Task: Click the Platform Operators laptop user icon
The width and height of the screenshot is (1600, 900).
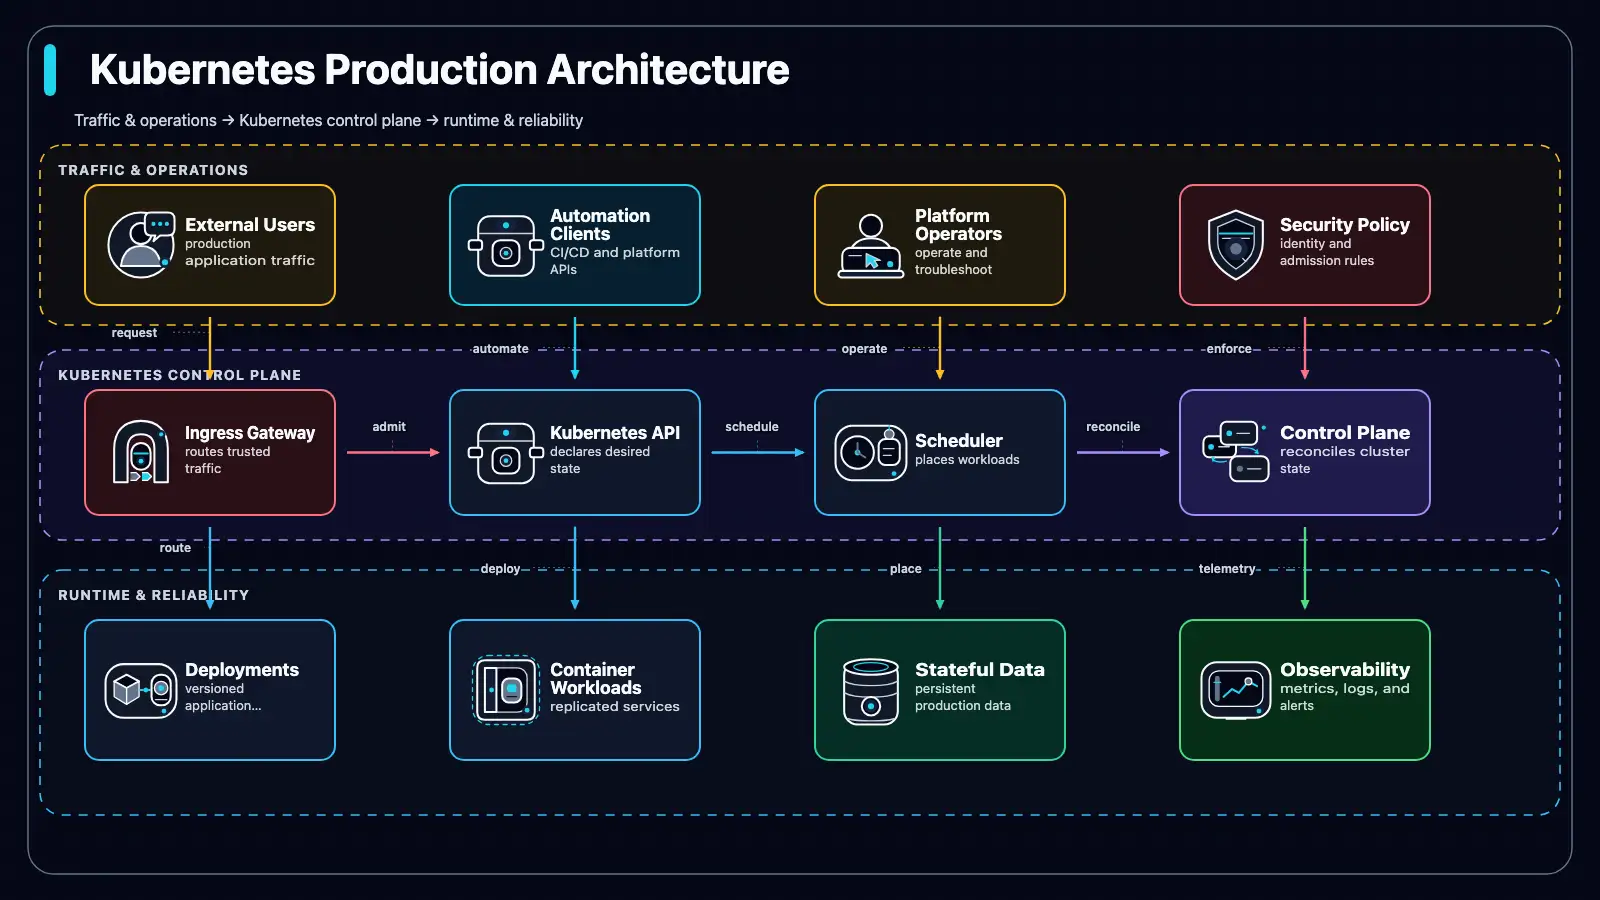Action: [871, 245]
